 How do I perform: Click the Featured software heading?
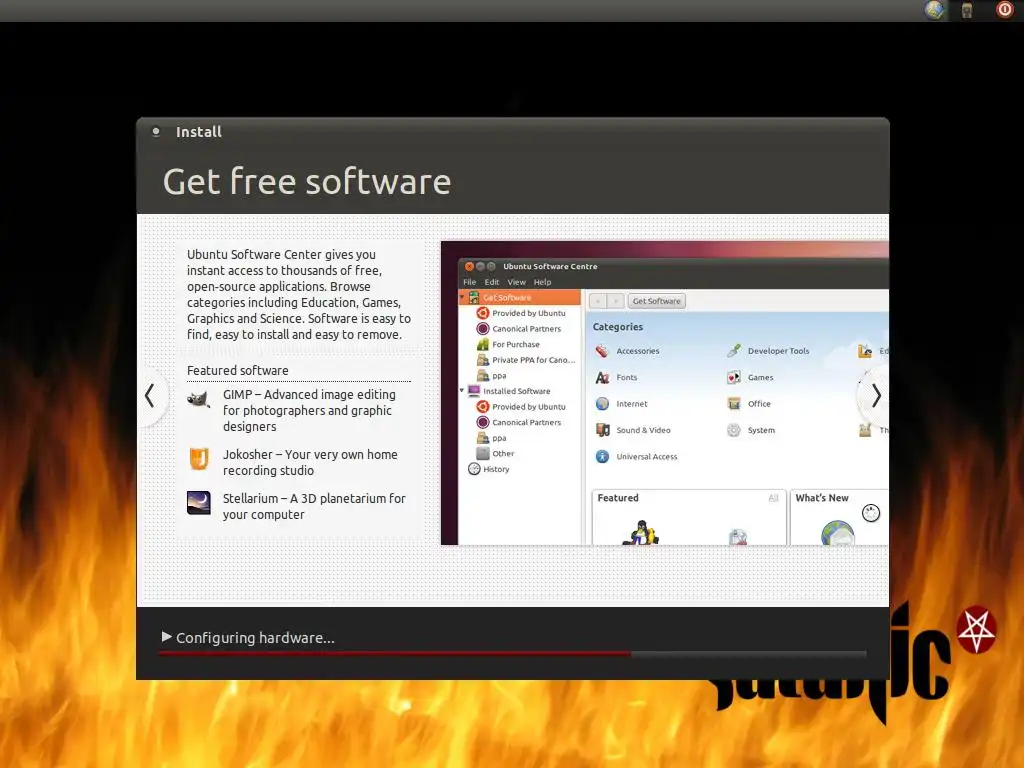click(x=238, y=370)
